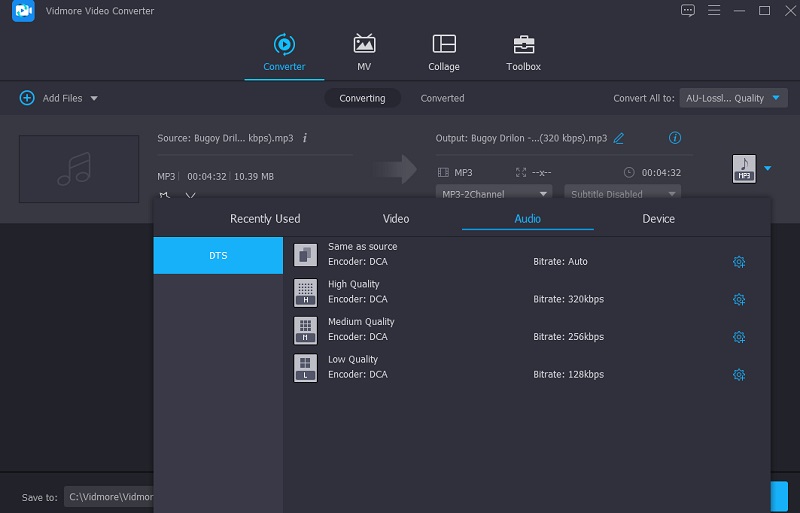Switch to the Video format tab
The width and height of the screenshot is (800, 513).
[x=396, y=219]
